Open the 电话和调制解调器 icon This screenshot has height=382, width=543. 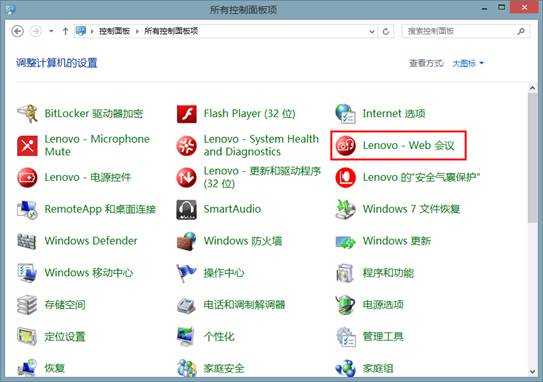(x=187, y=305)
